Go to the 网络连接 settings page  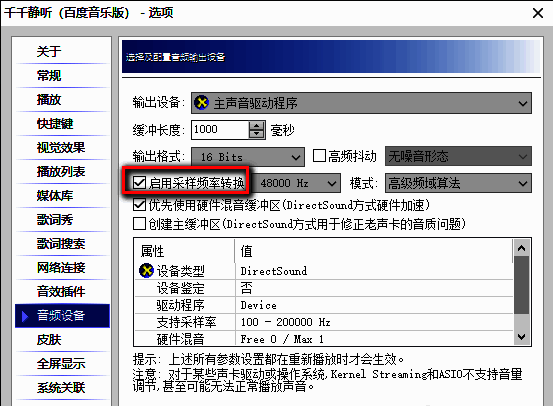pyautogui.click(x=61, y=267)
